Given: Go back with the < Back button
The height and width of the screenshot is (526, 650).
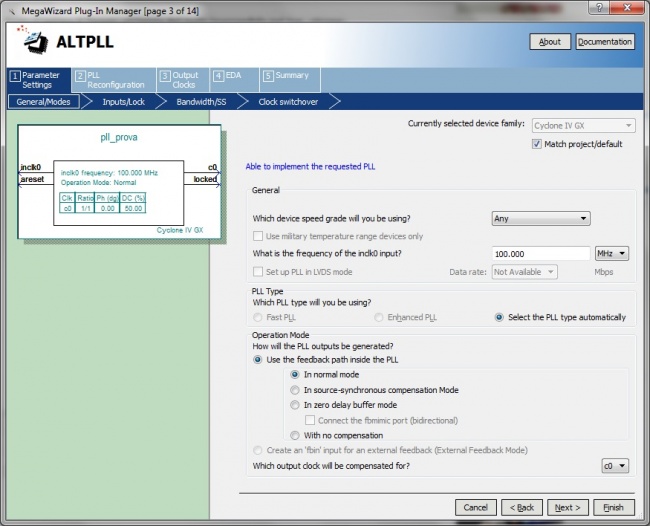Looking at the screenshot, I should (522, 507).
